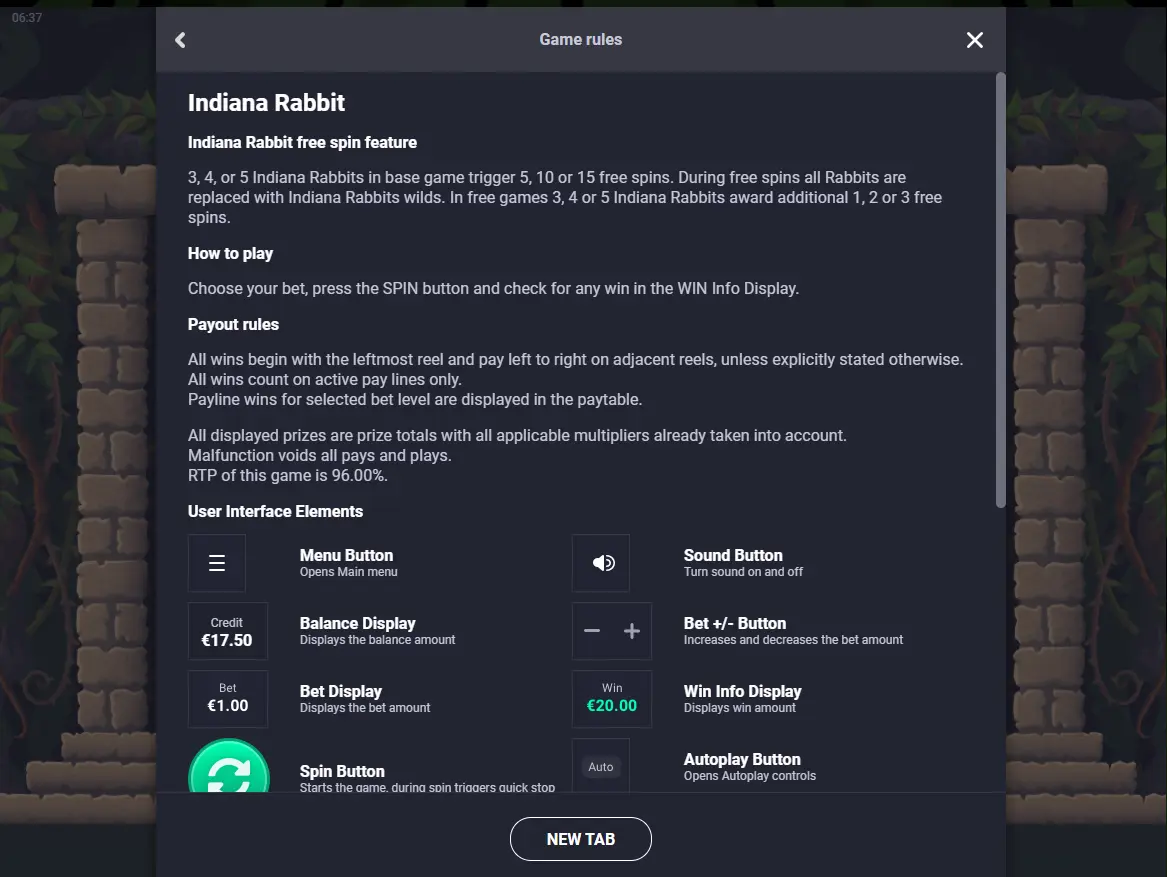This screenshot has width=1167, height=877.
Task: Click the 'User Interface Elements' heading
Action: click(275, 511)
